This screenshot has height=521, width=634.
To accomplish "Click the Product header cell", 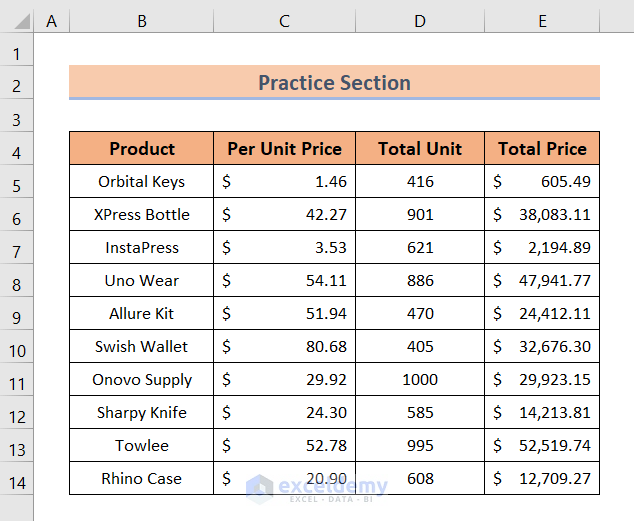I will 142,149.
